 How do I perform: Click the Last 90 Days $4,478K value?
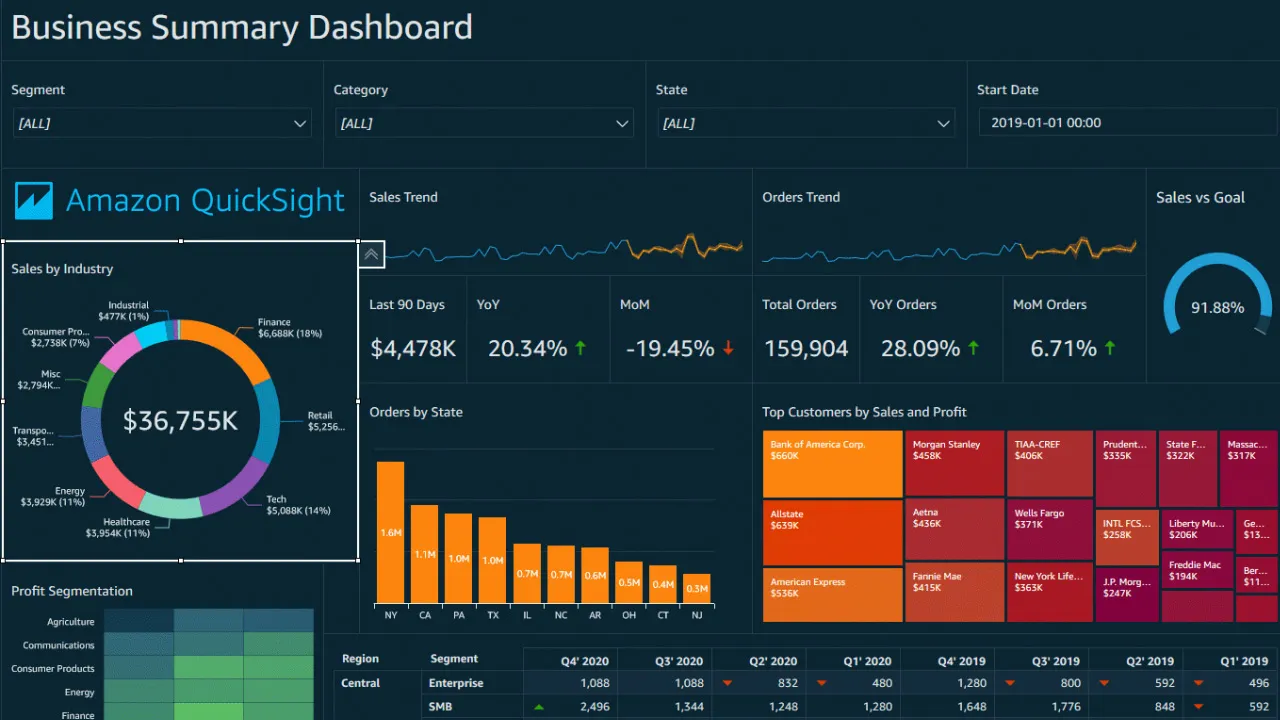pyautogui.click(x=413, y=348)
